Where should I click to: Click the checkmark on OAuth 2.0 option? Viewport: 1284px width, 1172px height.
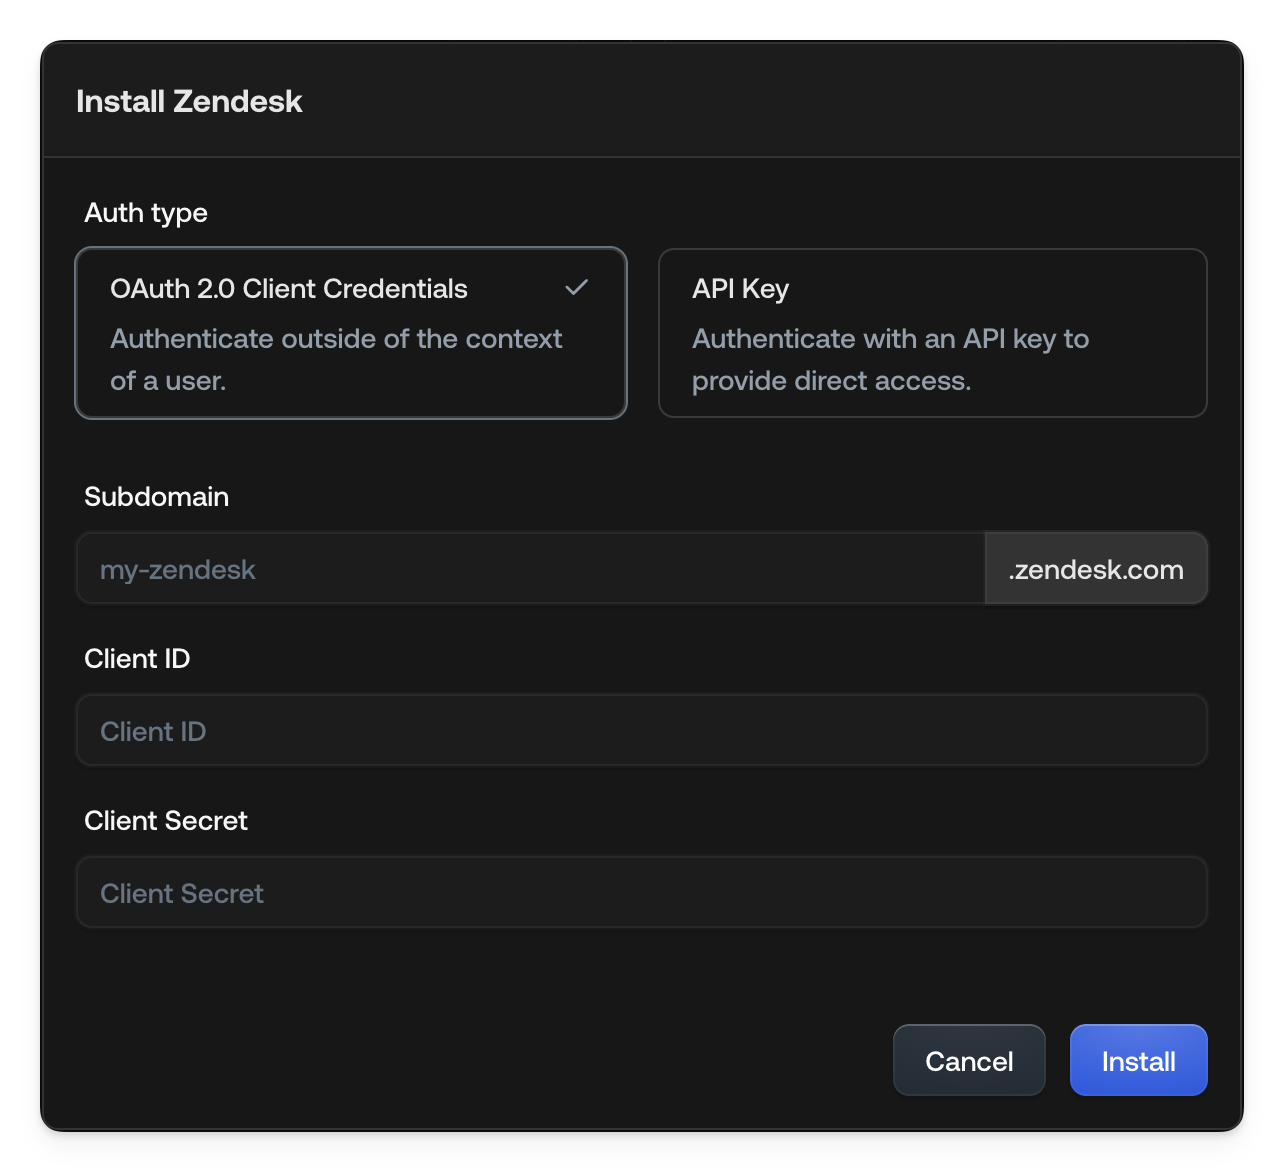point(576,288)
